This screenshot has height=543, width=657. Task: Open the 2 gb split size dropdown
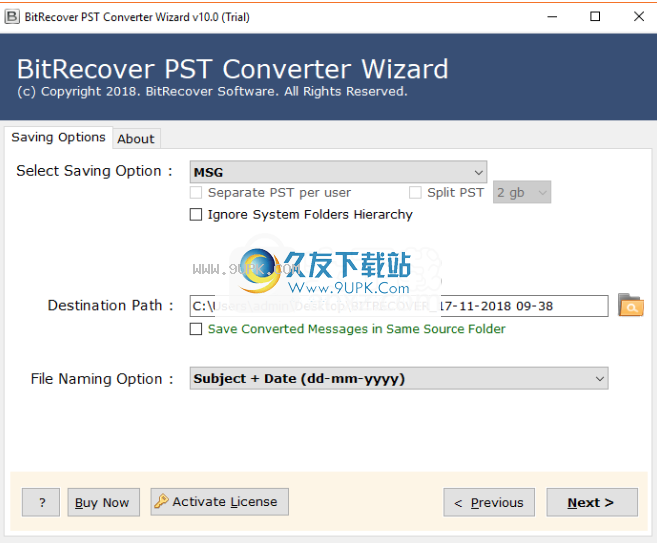coord(522,192)
